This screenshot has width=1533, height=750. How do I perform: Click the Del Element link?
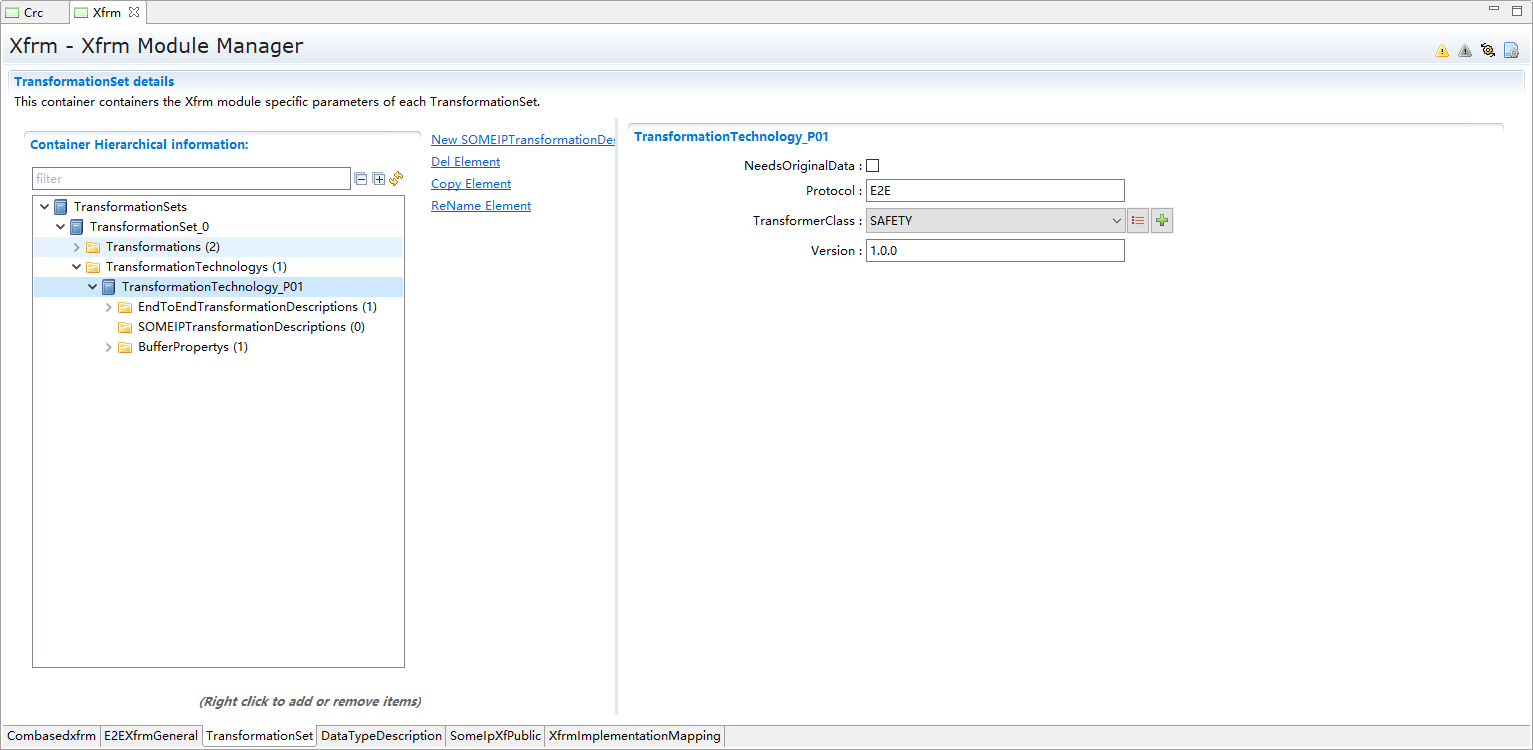click(465, 162)
